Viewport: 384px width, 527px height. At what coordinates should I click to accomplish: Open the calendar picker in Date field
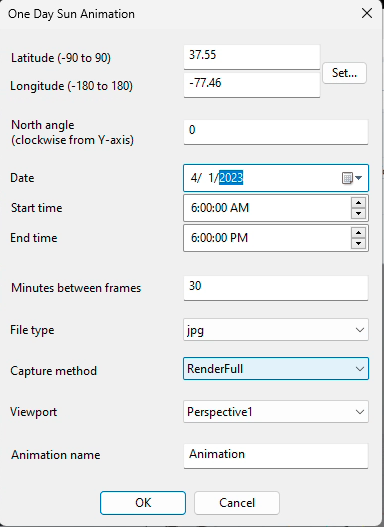click(x=351, y=178)
